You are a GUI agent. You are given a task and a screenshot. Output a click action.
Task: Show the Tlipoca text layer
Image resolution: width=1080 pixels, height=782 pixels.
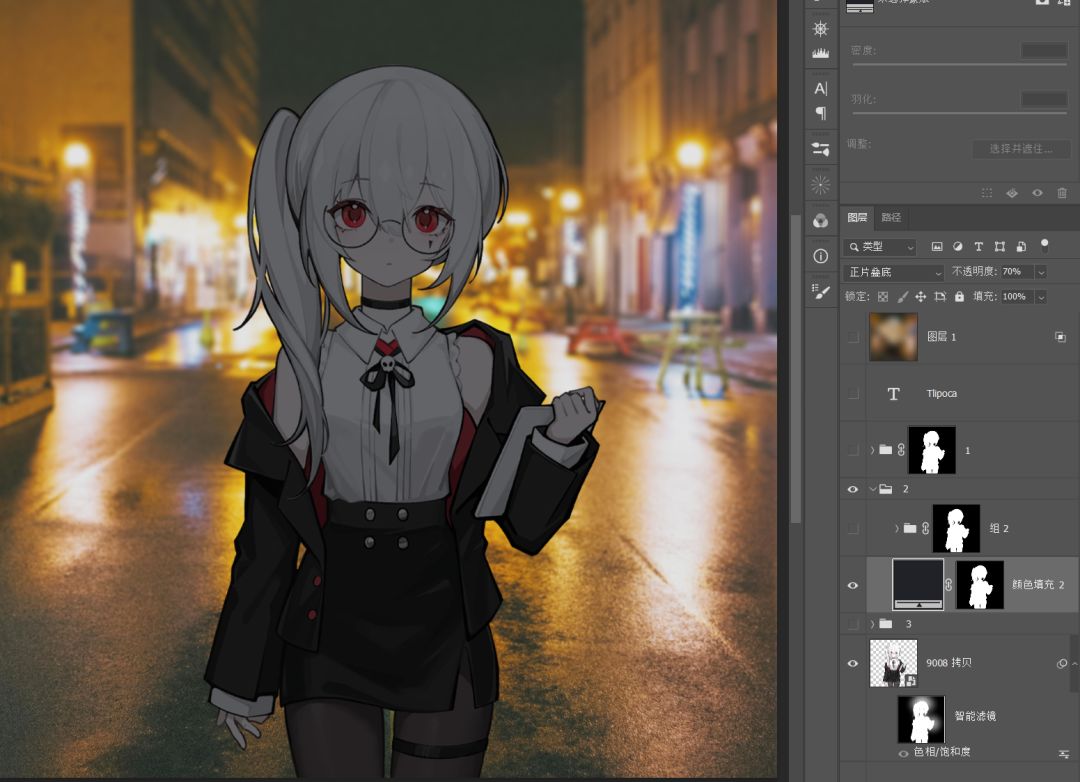pos(853,394)
